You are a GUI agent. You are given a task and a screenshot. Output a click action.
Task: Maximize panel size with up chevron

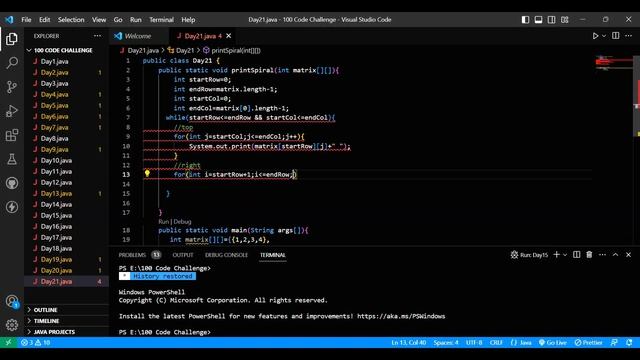point(616,255)
